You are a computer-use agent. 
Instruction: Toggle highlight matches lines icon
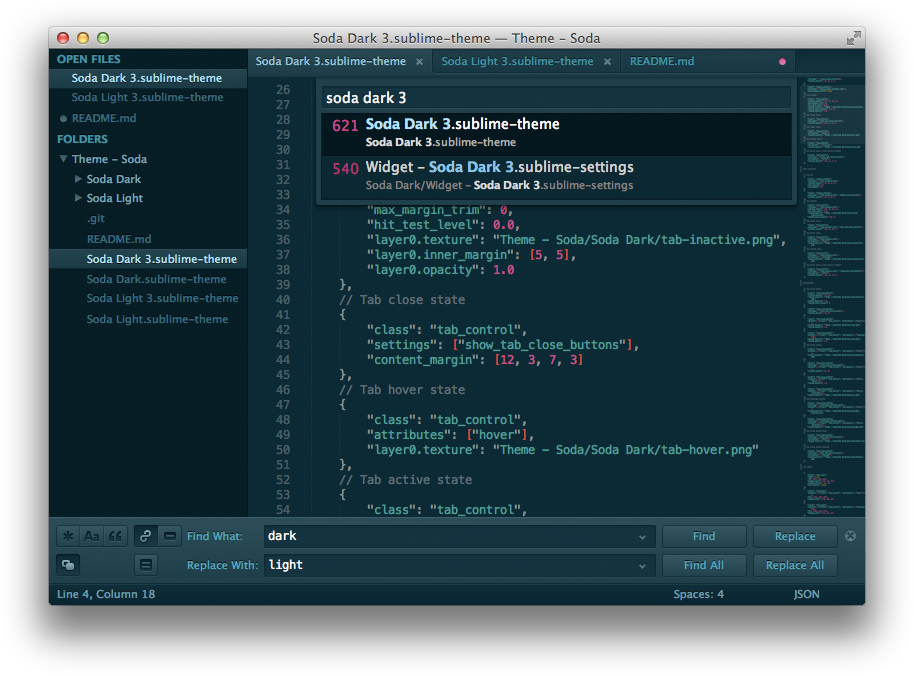(146, 565)
